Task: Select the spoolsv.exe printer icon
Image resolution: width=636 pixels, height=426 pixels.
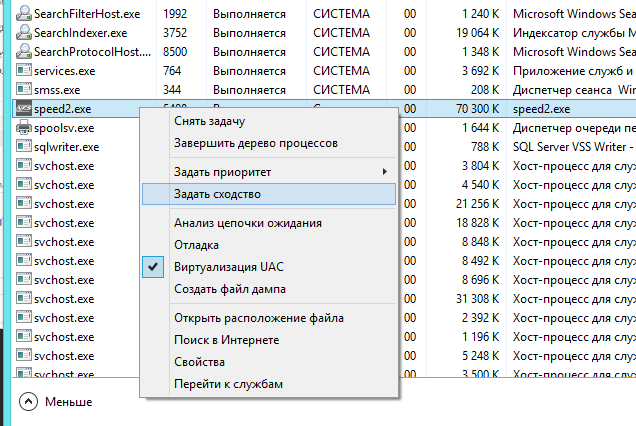Action: 24,127
